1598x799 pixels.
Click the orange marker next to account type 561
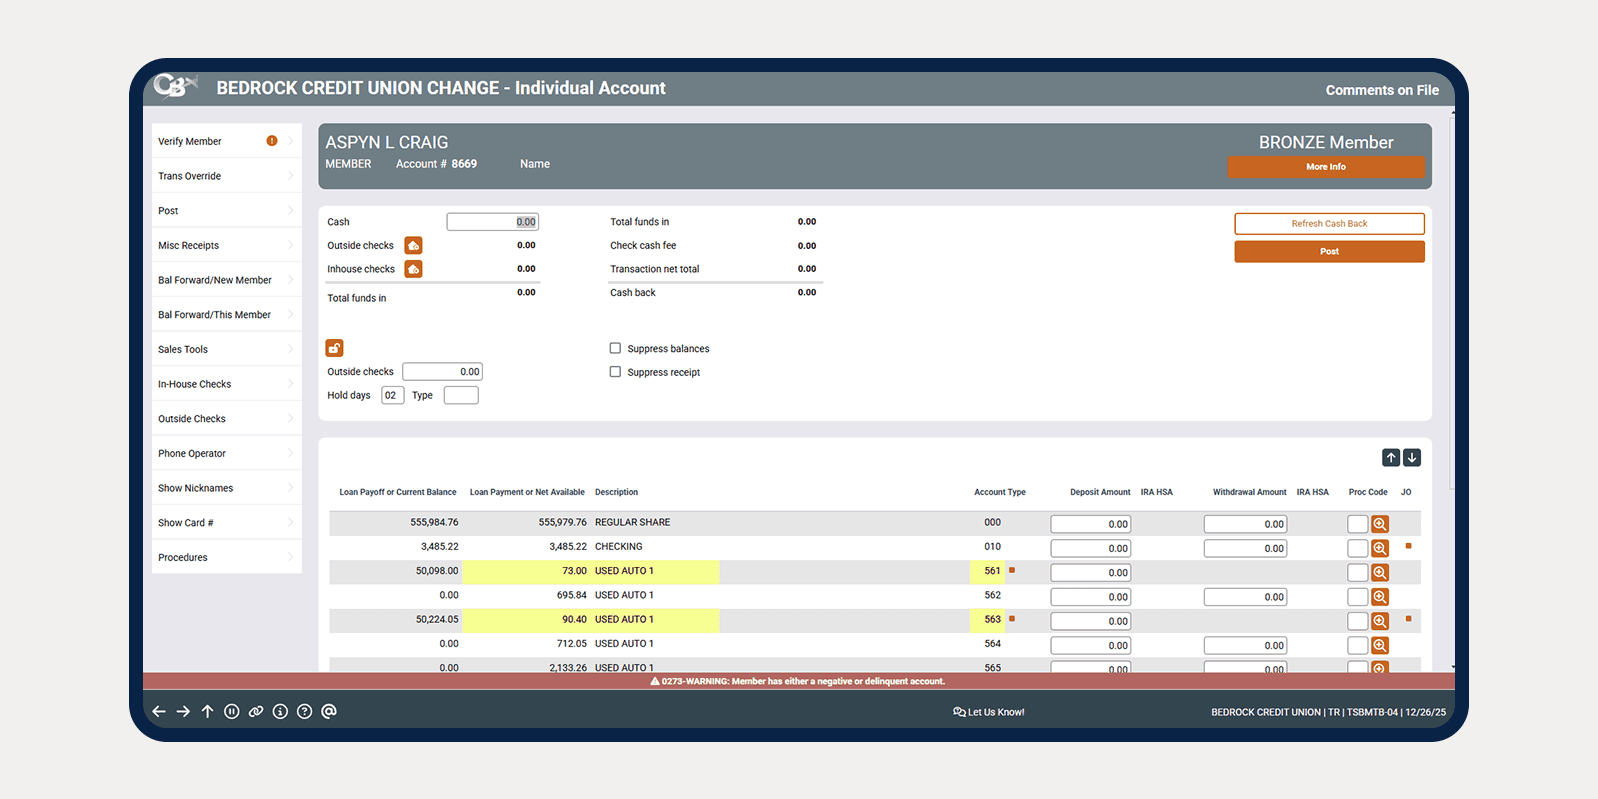coord(1012,570)
